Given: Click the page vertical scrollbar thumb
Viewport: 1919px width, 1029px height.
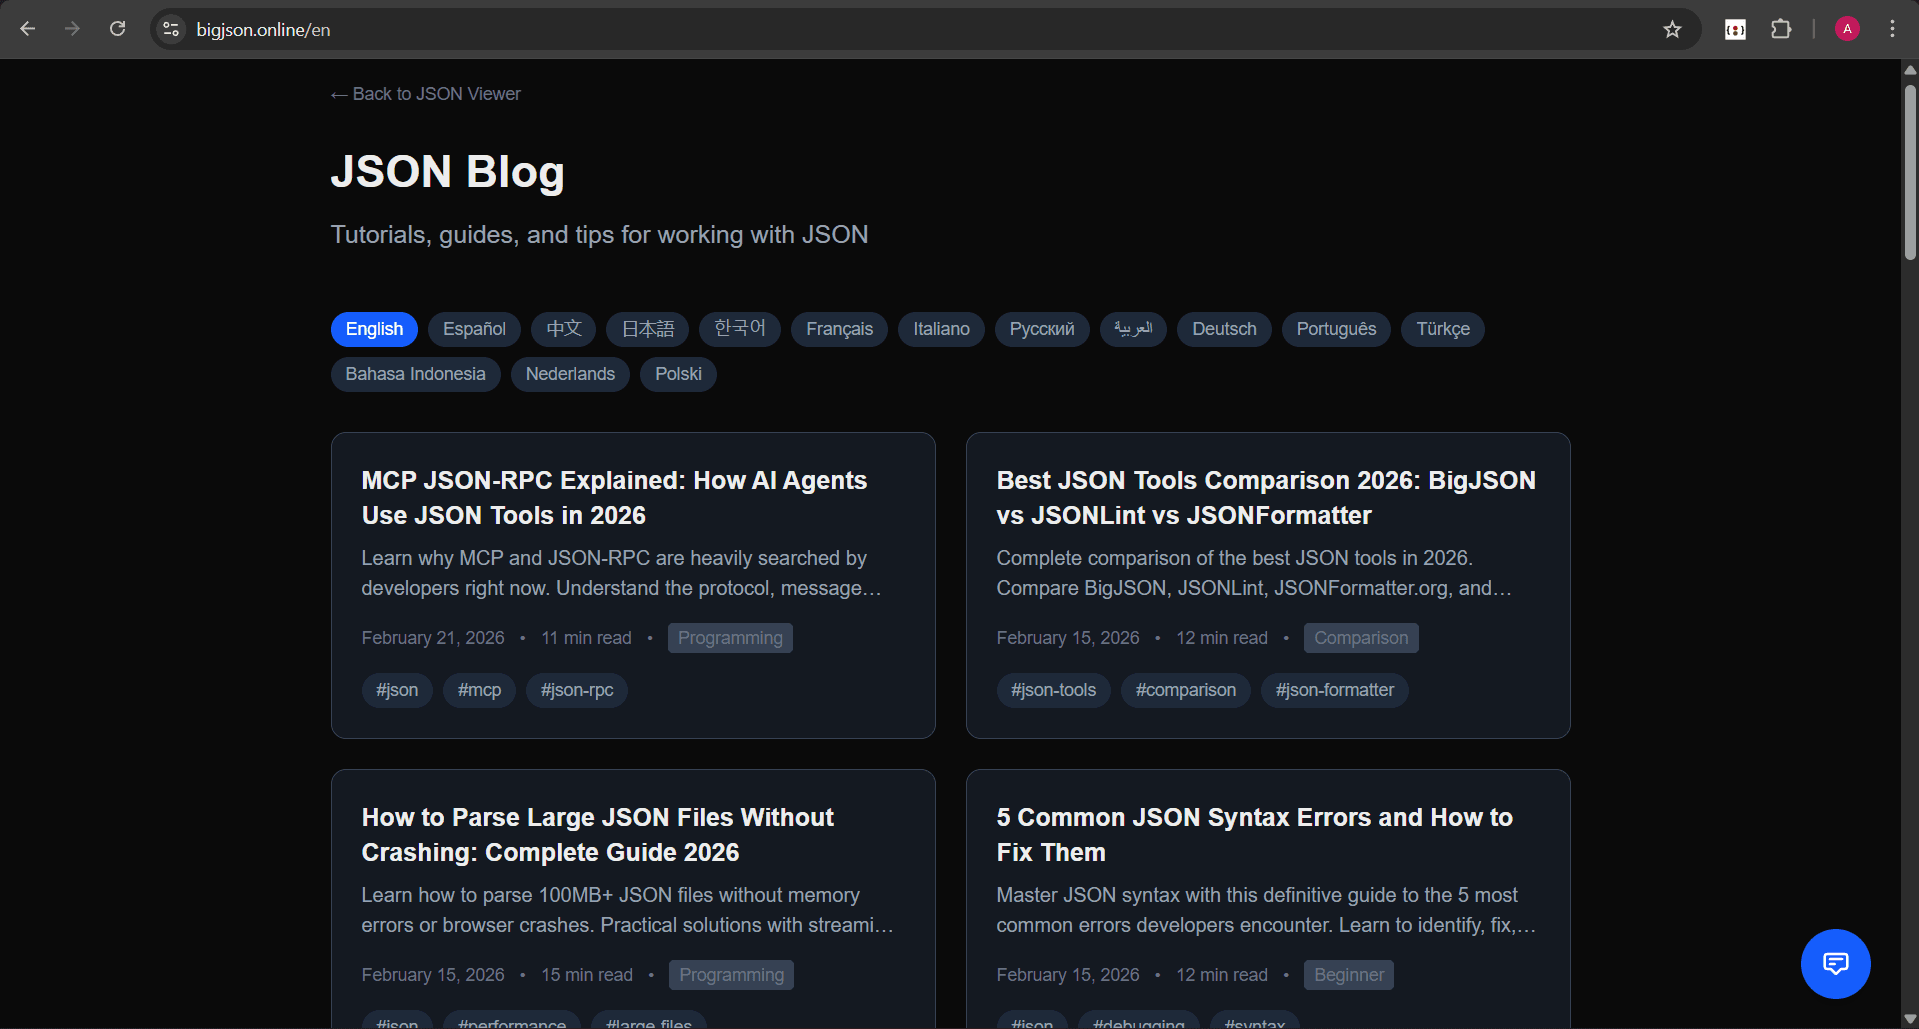Looking at the screenshot, I should [1910, 172].
